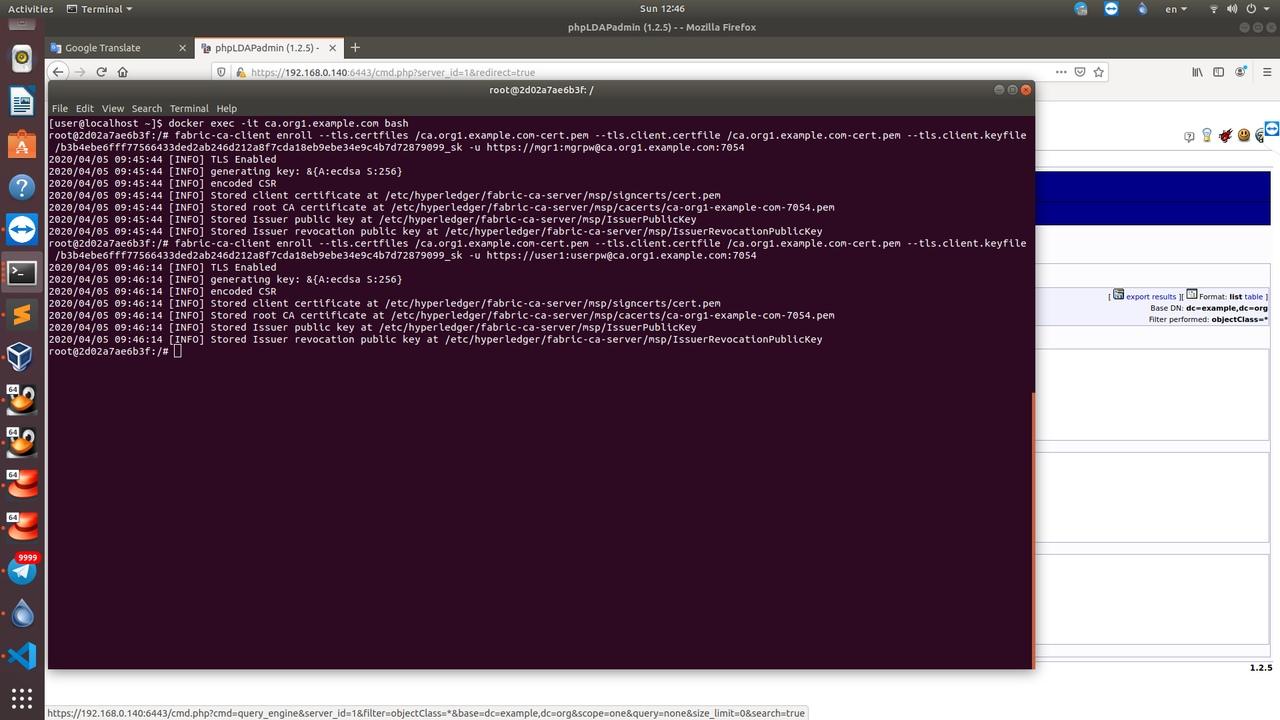Go back in the Firefox toolbar
The image size is (1280, 720).
coord(58,72)
